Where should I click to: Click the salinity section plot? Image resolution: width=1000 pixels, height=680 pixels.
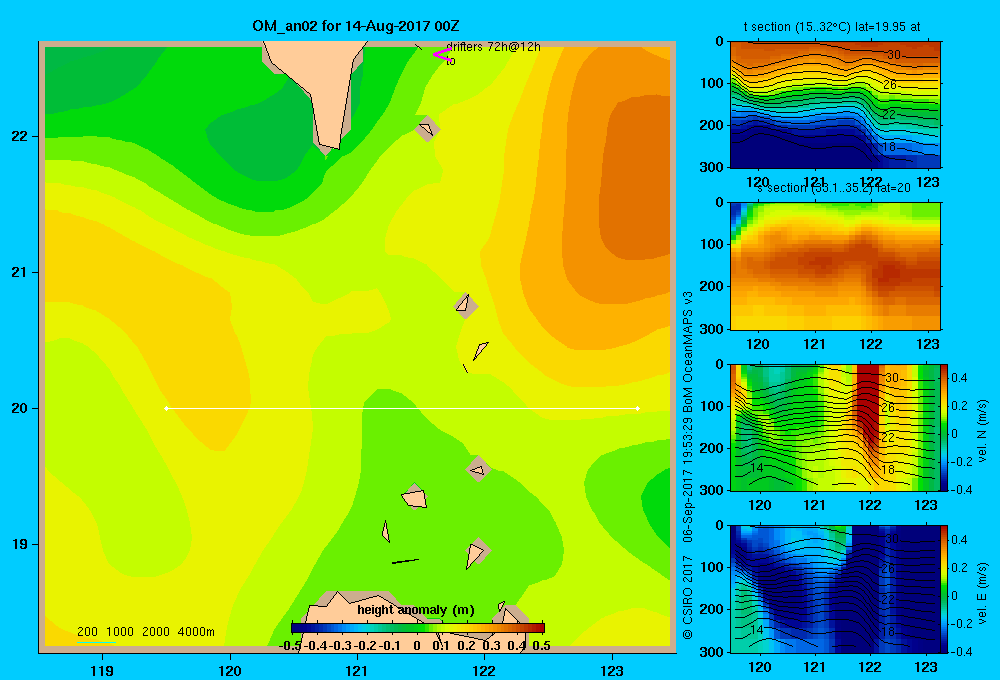click(x=835, y=266)
